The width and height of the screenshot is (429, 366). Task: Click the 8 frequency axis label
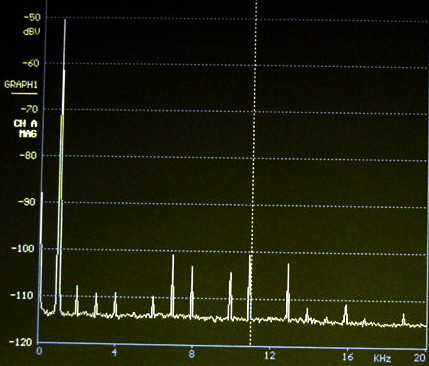(191, 354)
